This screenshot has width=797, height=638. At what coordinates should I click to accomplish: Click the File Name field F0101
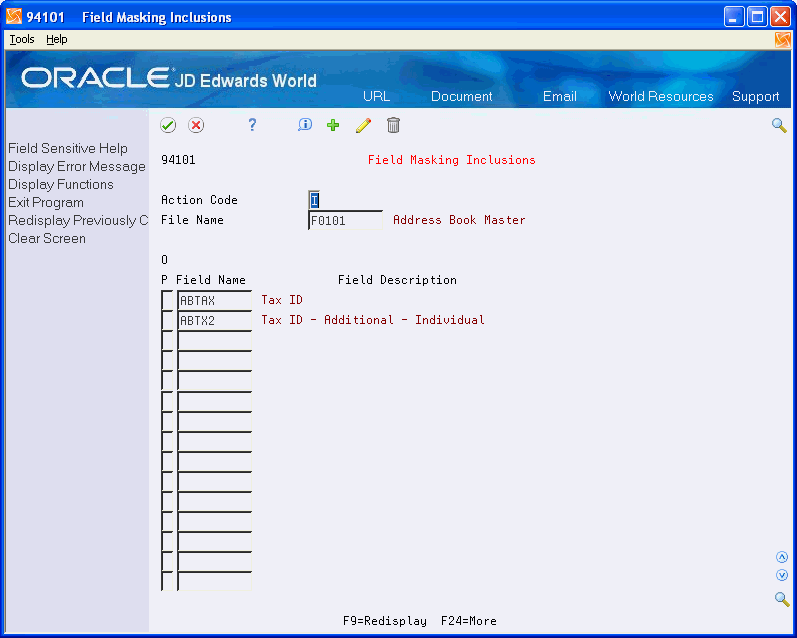pos(345,220)
